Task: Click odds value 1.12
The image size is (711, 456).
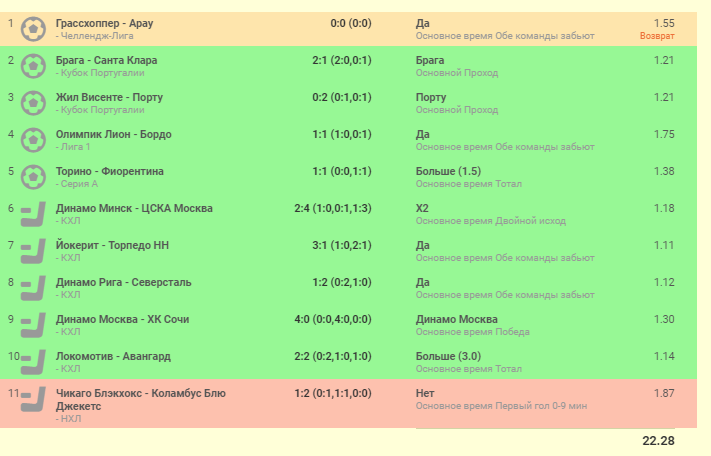Action: pyautogui.click(x=664, y=282)
